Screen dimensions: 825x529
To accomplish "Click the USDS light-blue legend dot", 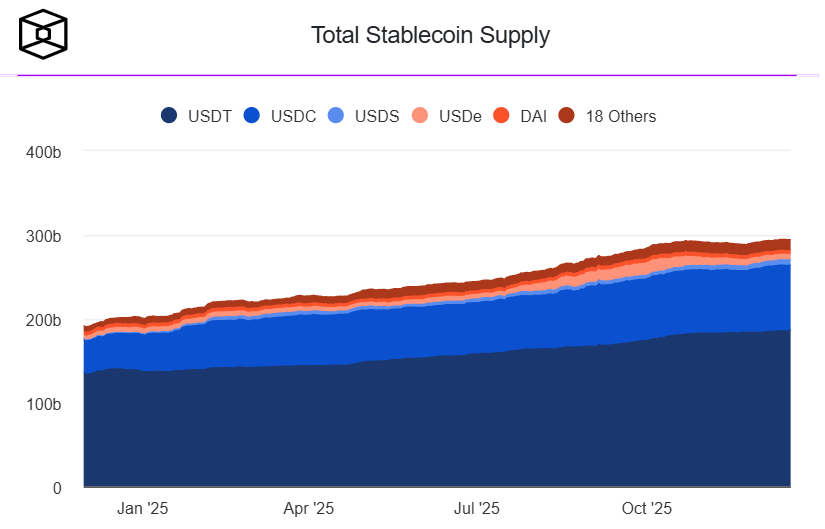I will (x=336, y=116).
